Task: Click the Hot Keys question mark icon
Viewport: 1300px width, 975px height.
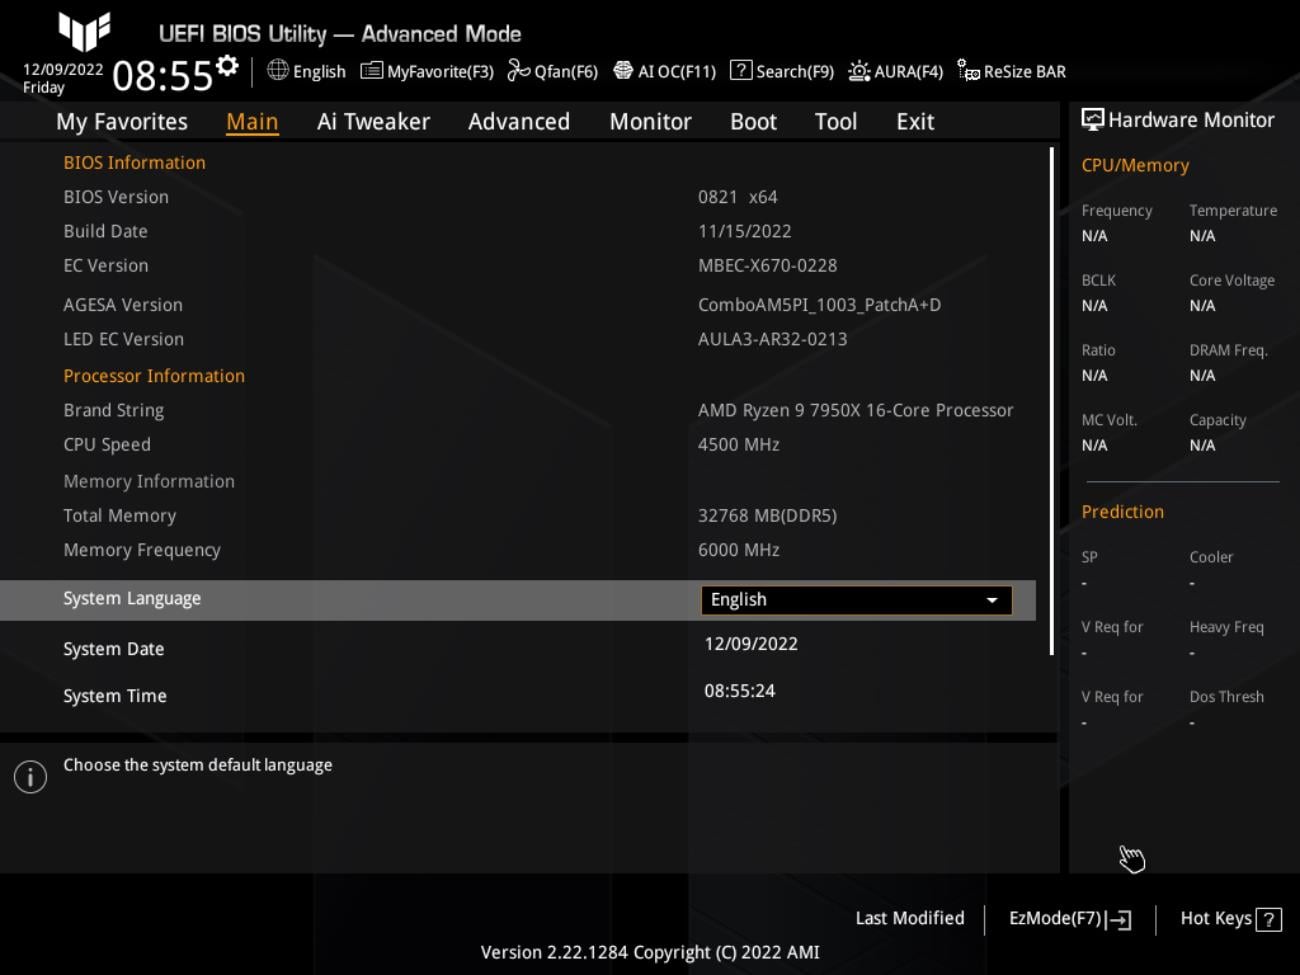Action: tap(1268, 919)
